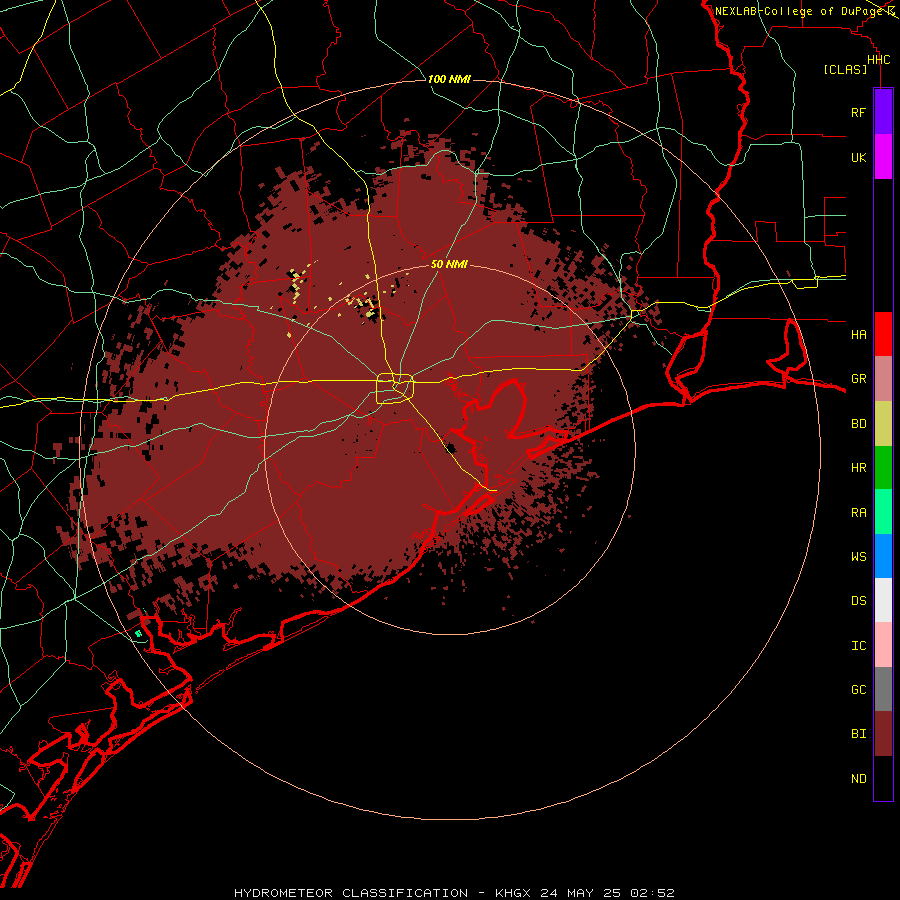900x900 pixels.
Task: Click the RF legend label
Action: (858, 113)
